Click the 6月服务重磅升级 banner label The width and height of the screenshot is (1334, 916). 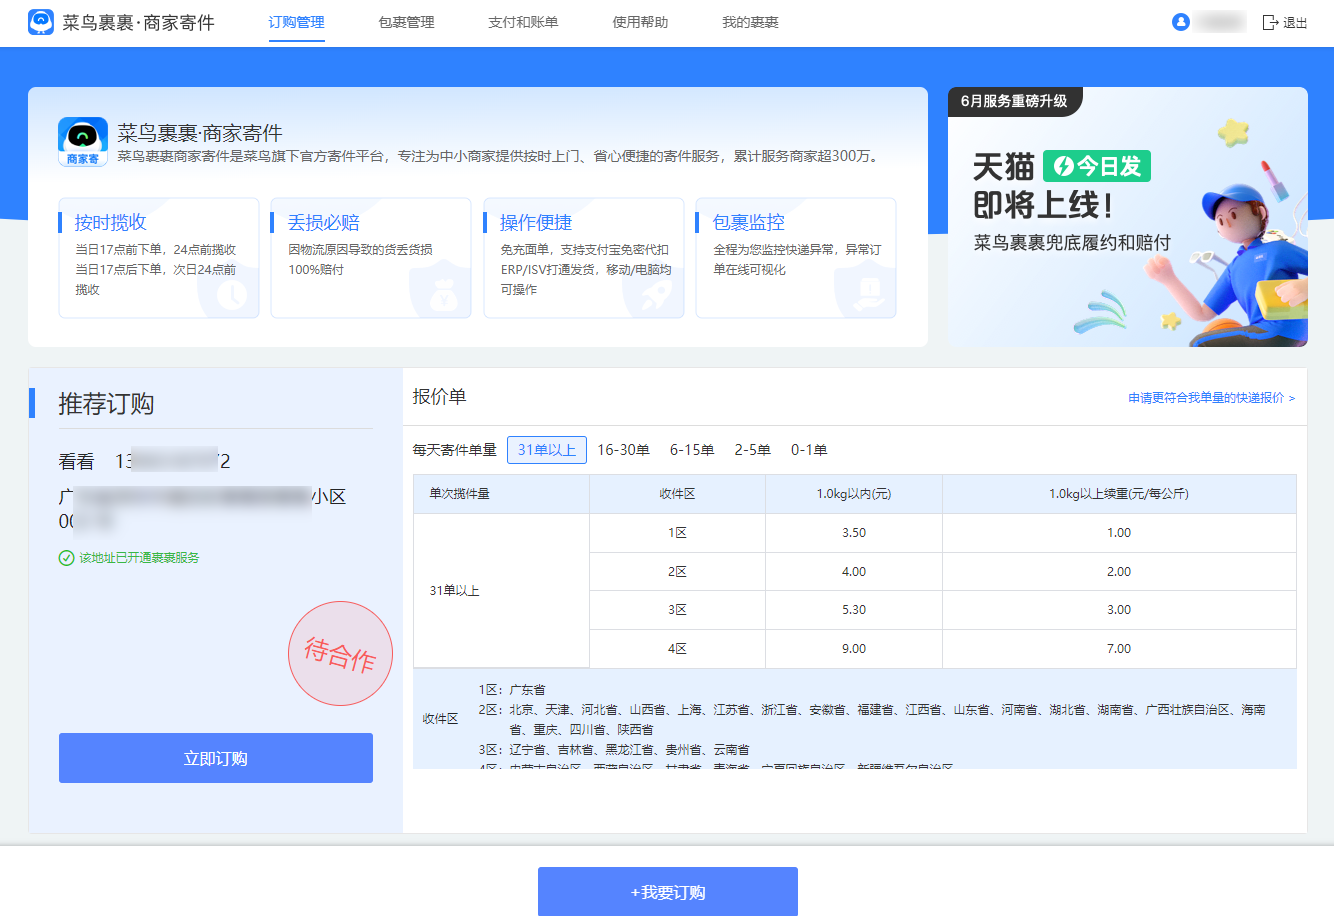pyautogui.click(x=1014, y=101)
